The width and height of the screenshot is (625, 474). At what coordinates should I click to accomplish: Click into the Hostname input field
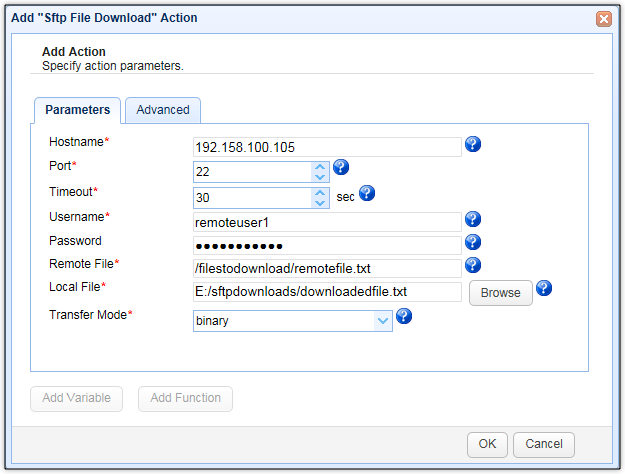pos(326,147)
